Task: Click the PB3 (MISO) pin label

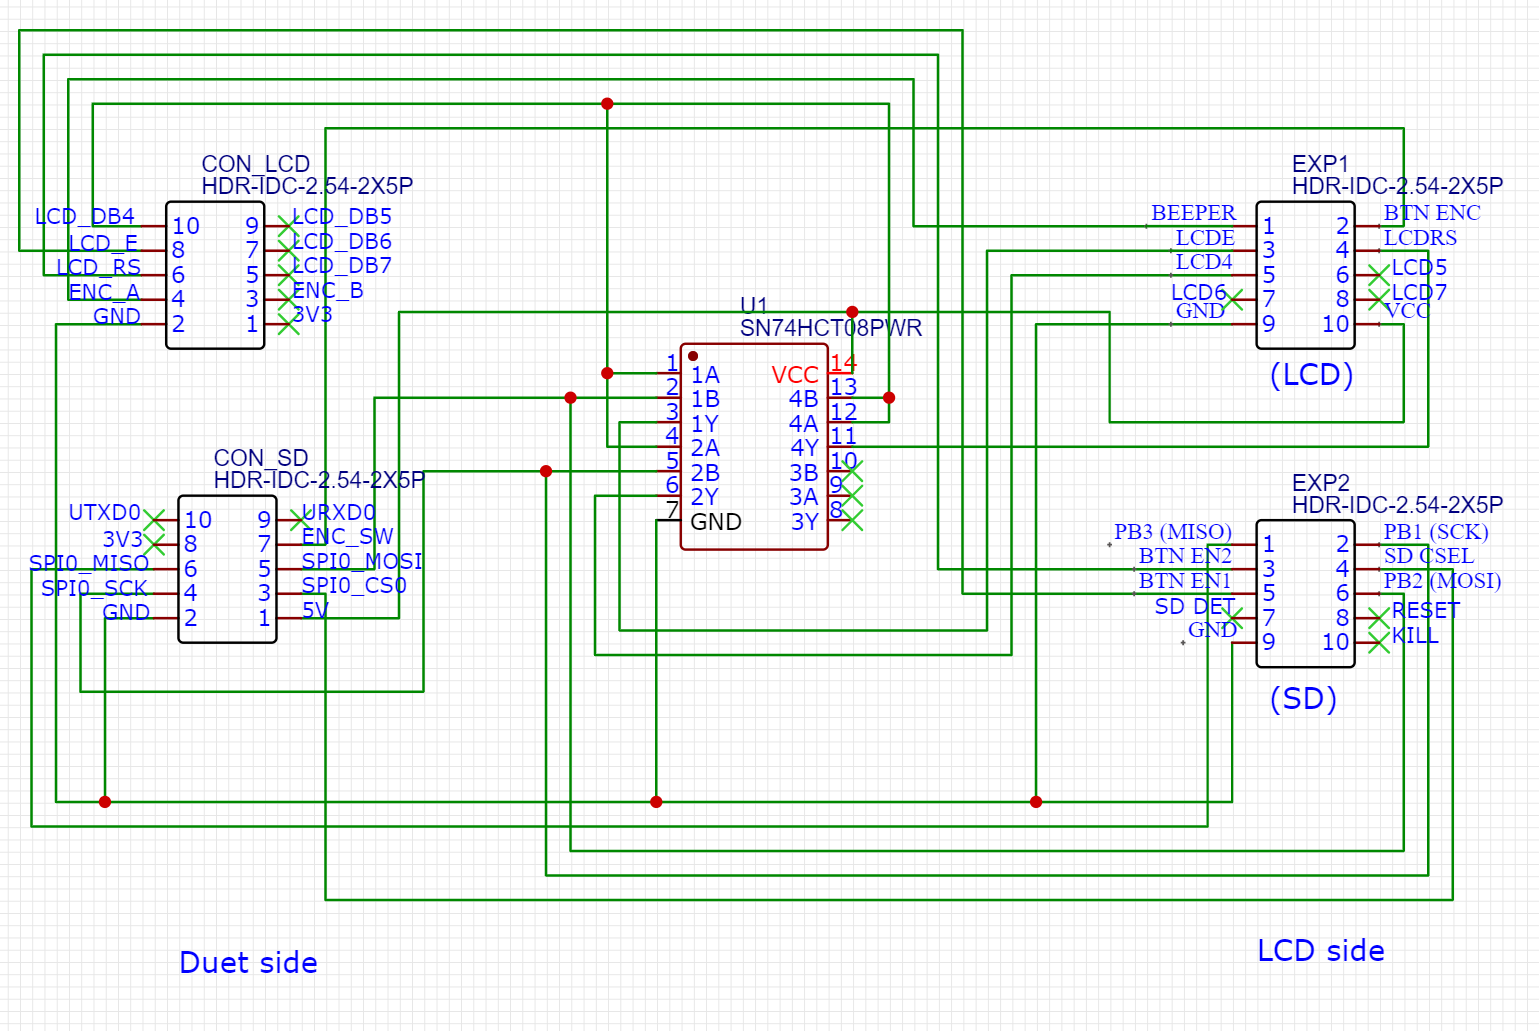Action: (x=1173, y=532)
